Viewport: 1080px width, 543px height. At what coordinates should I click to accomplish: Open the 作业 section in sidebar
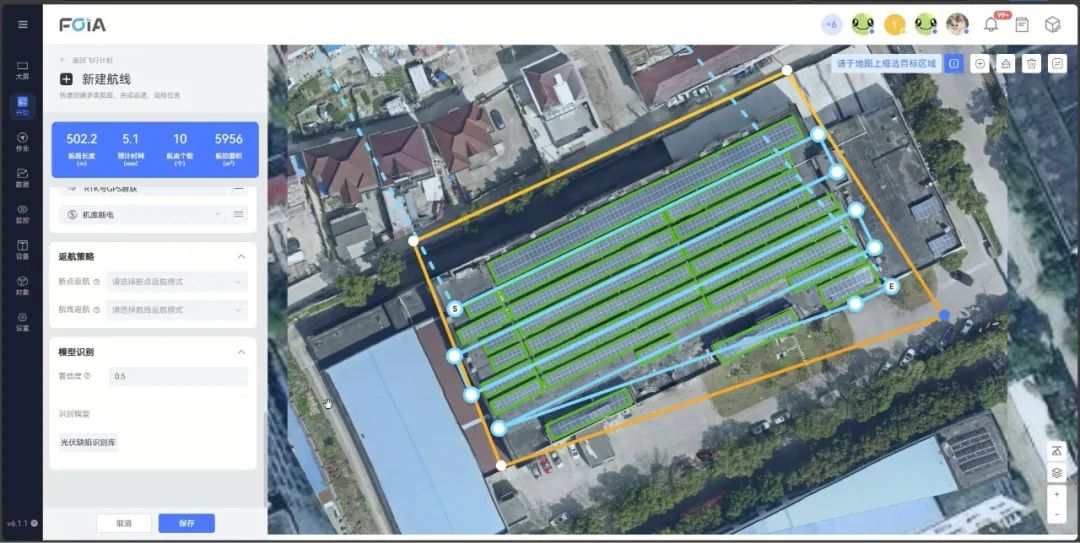pos(22,141)
